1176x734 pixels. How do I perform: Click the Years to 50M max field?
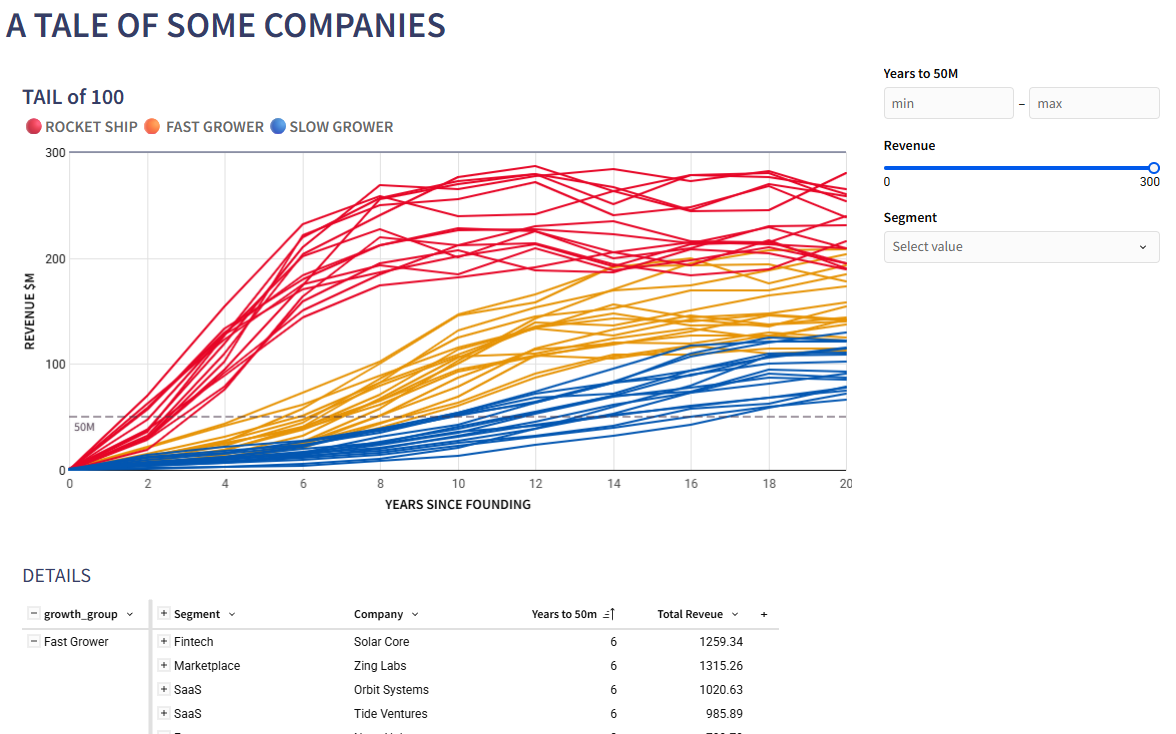point(1093,103)
